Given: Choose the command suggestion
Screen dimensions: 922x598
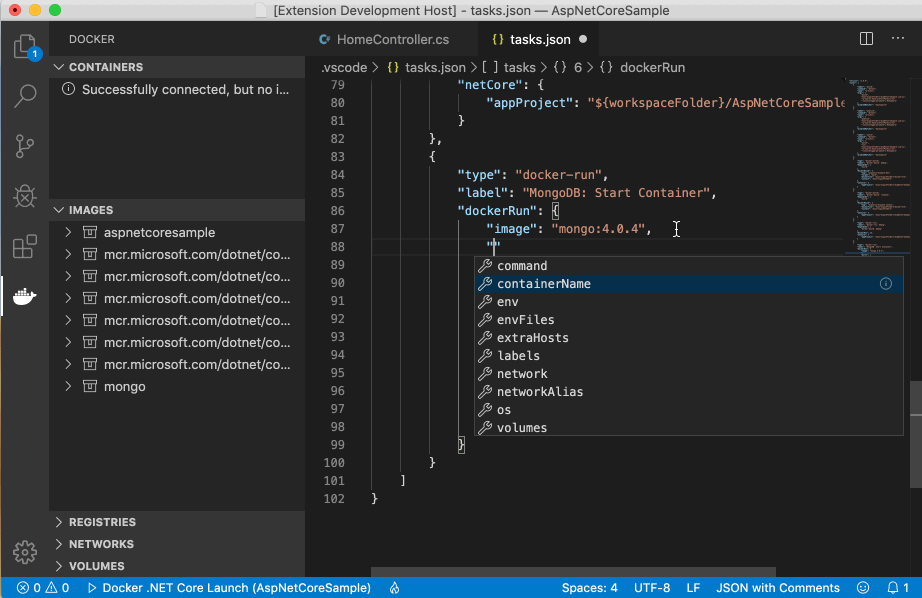Looking at the screenshot, I should [x=689, y=266].
